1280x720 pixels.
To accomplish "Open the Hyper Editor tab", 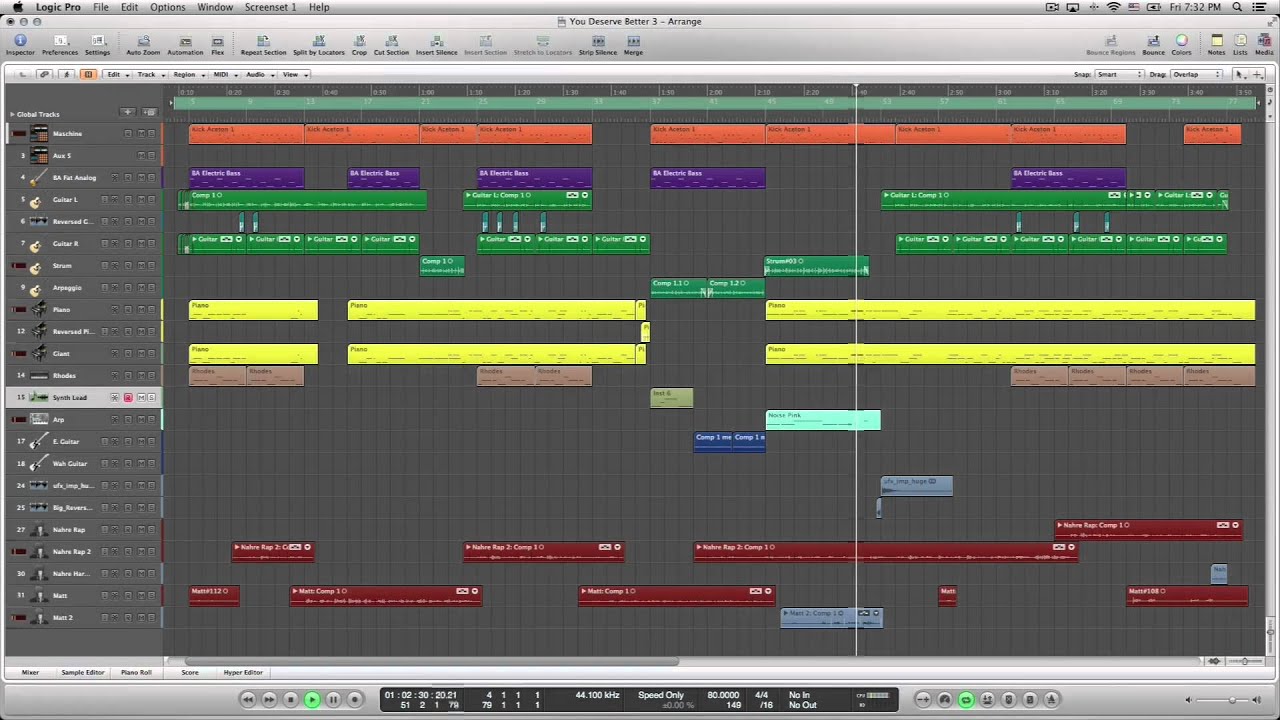I will (243, 672).
